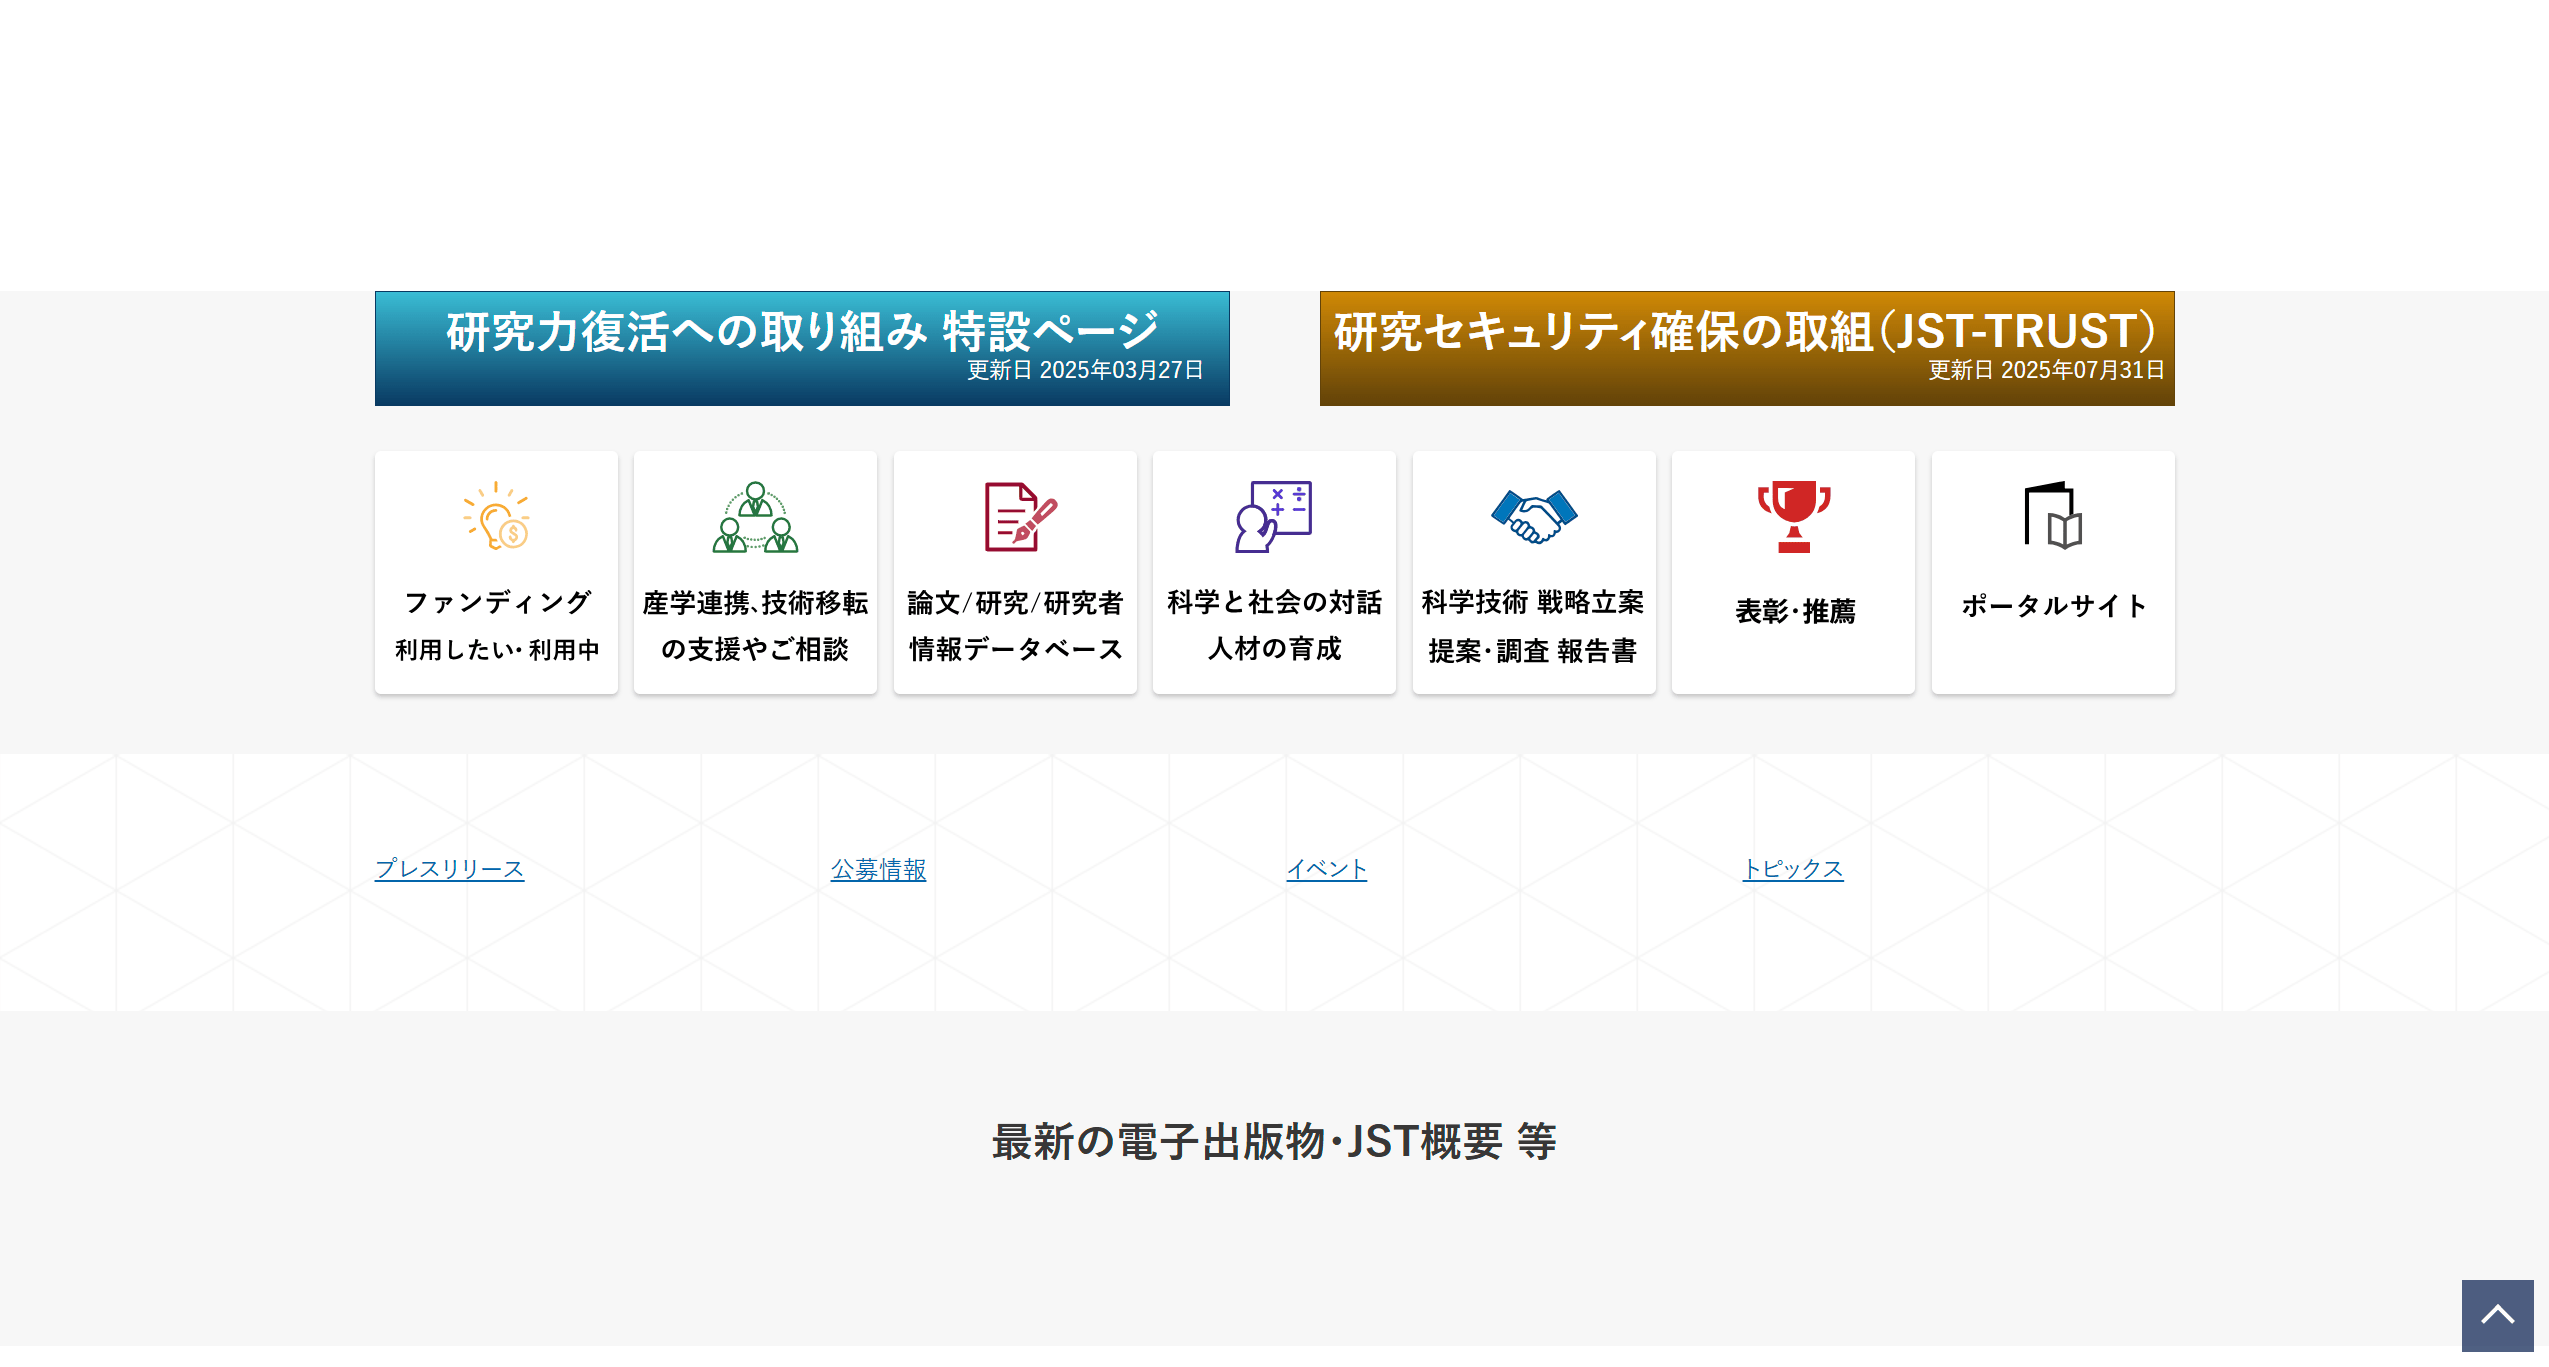2549x1367 pixels.
Task: Open the イベント link
Action: [x=1326, y=869]
